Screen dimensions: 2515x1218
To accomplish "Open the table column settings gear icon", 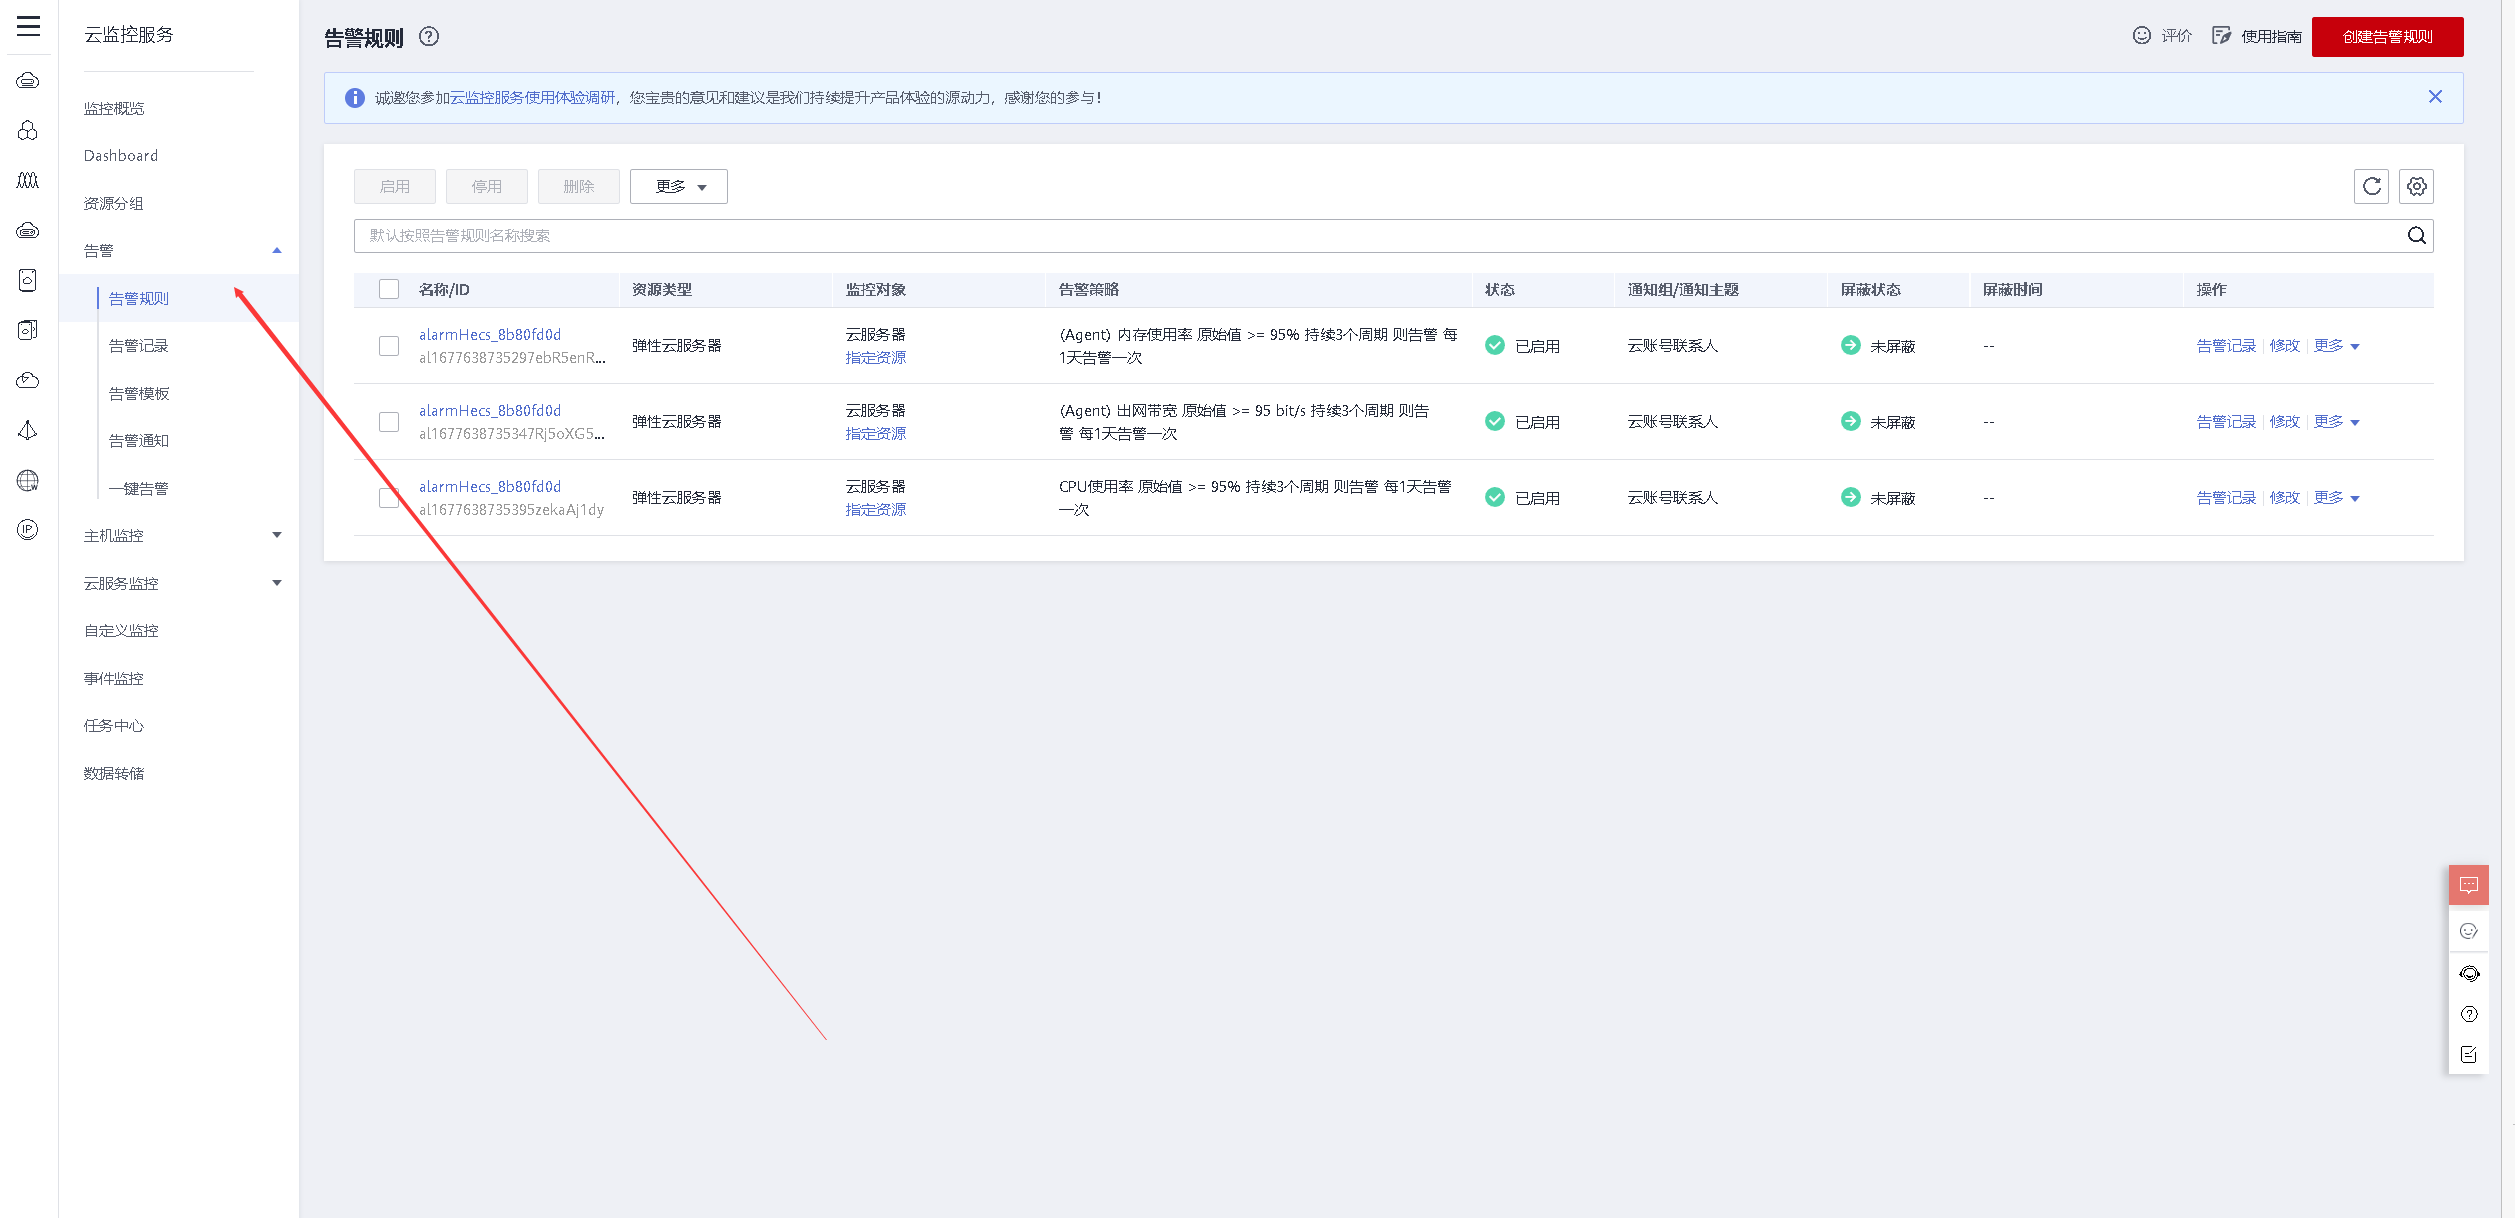I will [2416, 186].
